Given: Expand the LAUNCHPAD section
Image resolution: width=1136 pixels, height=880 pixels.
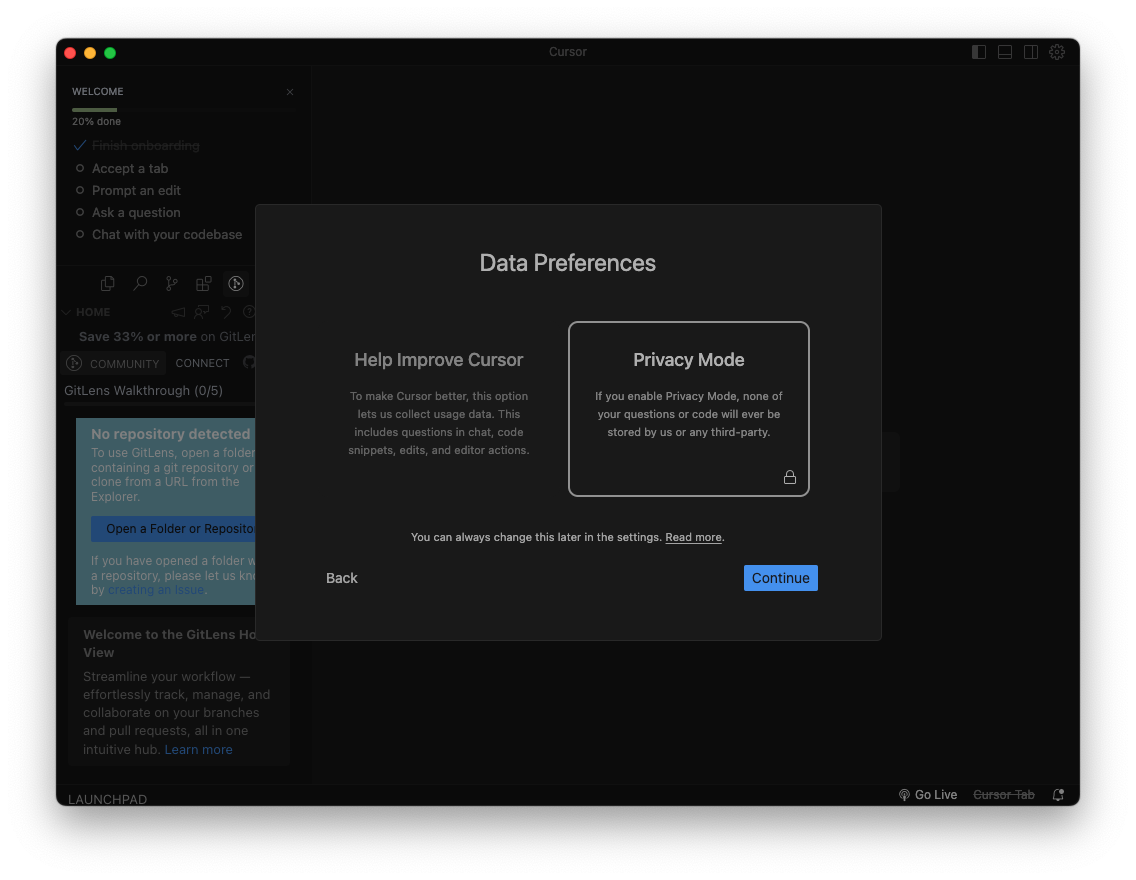Looking at the screenshot, I should pyautogui.click(x=107, y=799).
